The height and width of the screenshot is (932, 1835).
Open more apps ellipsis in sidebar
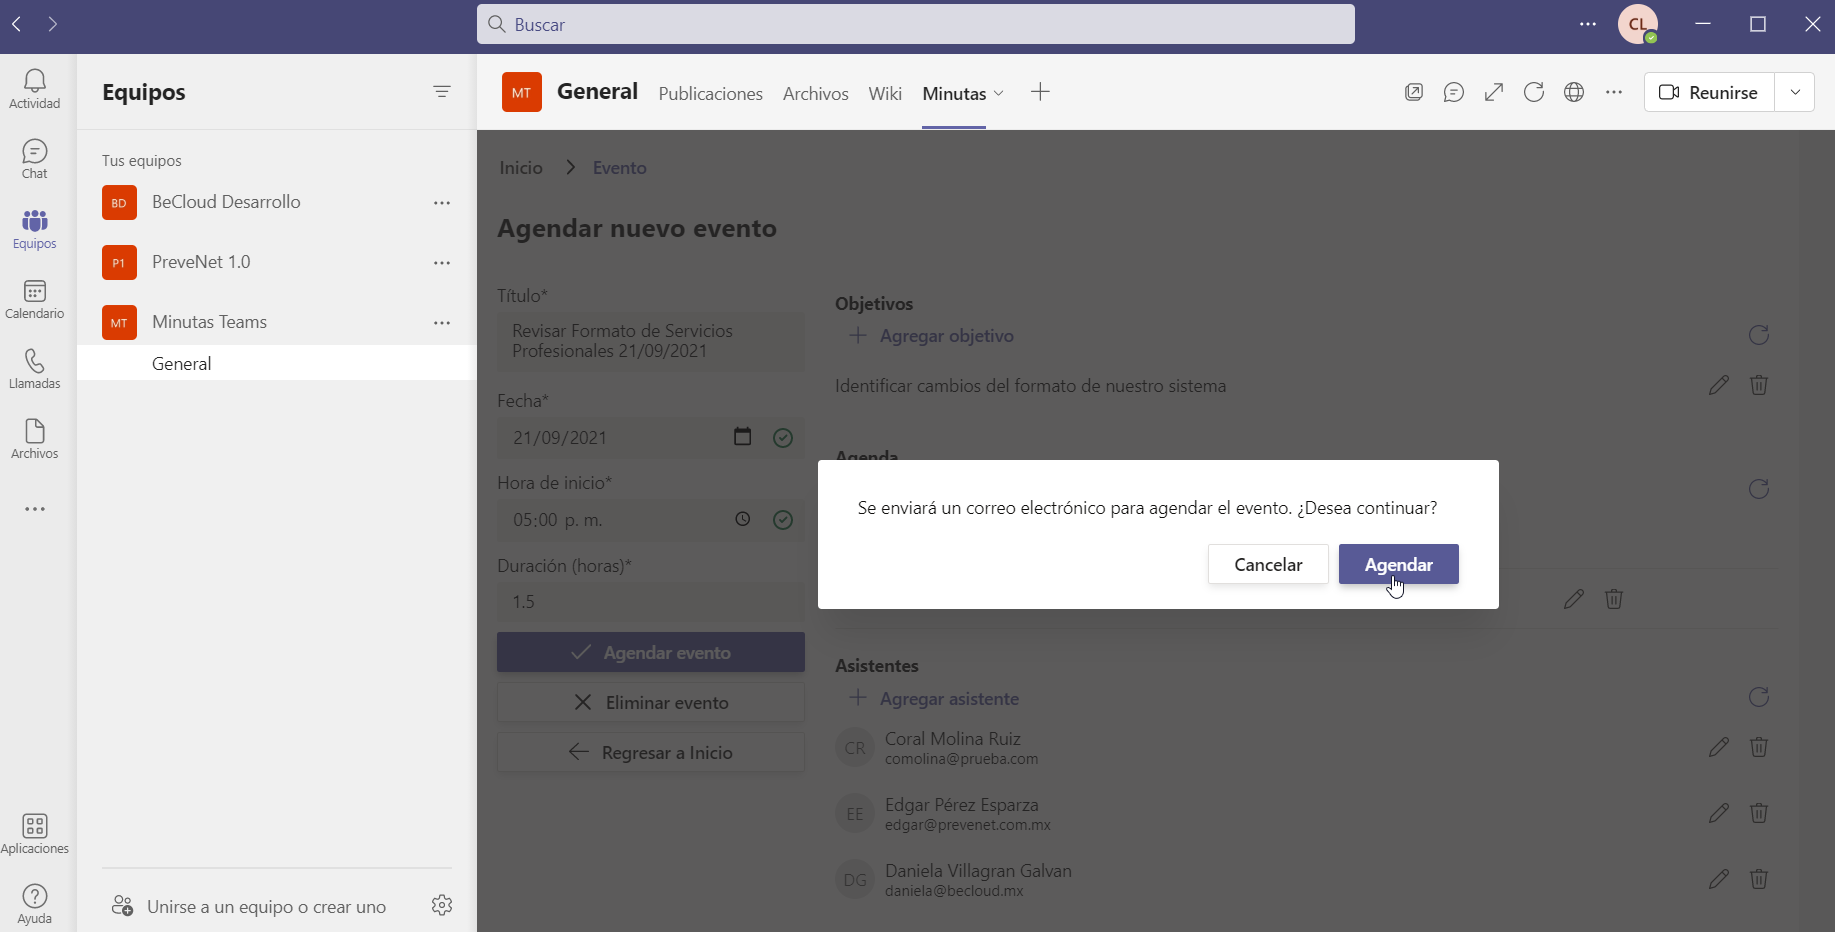(x=35, y=509)
